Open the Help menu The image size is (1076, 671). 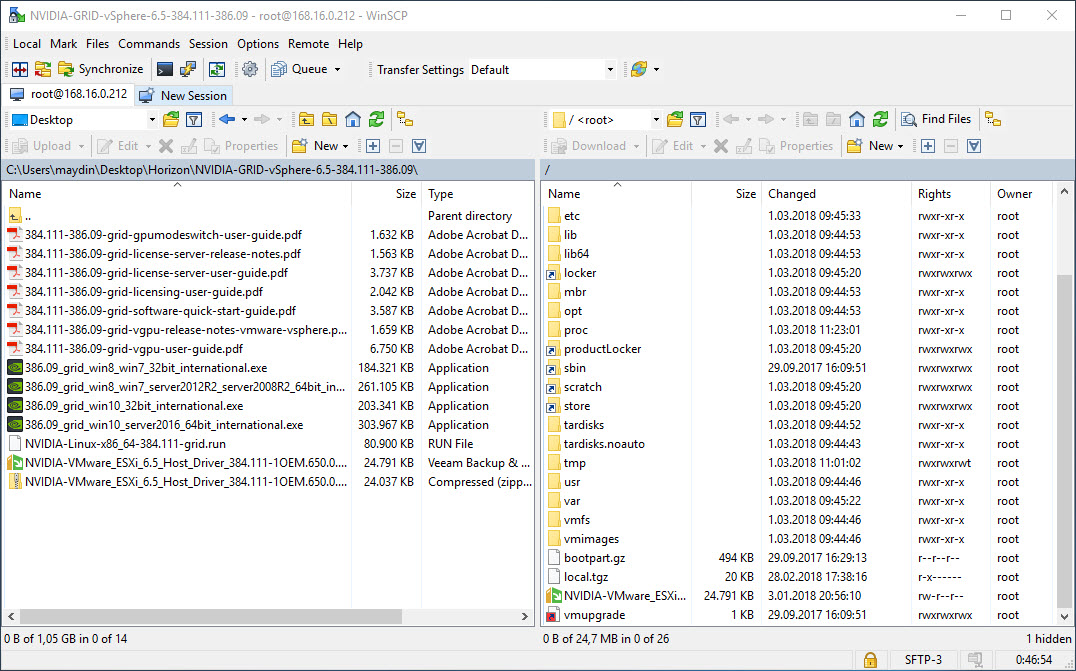pyautogui.click(x=350, y=44)
